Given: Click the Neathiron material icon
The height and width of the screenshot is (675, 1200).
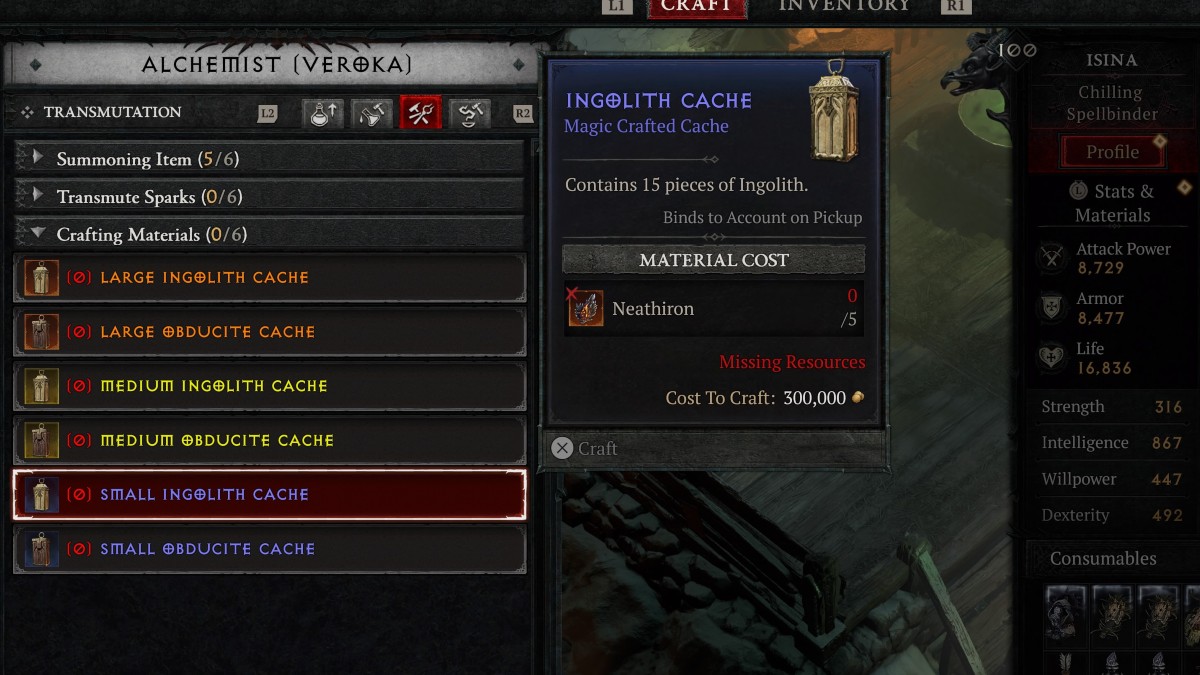Looking at the screenshot, I should coord(586,309).
